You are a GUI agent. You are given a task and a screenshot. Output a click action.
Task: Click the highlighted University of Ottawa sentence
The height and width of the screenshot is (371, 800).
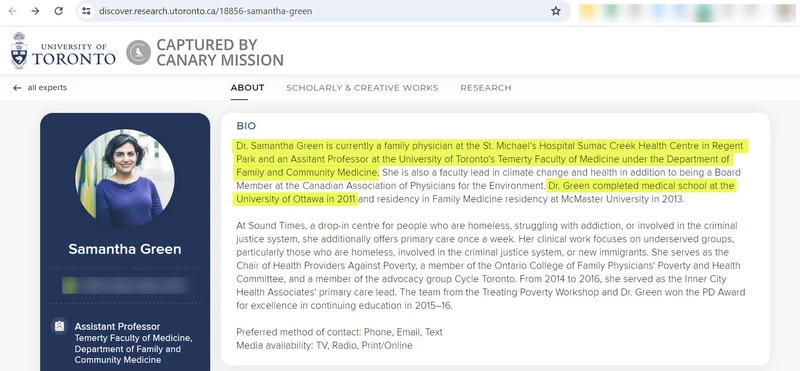[x=485, y=192]
